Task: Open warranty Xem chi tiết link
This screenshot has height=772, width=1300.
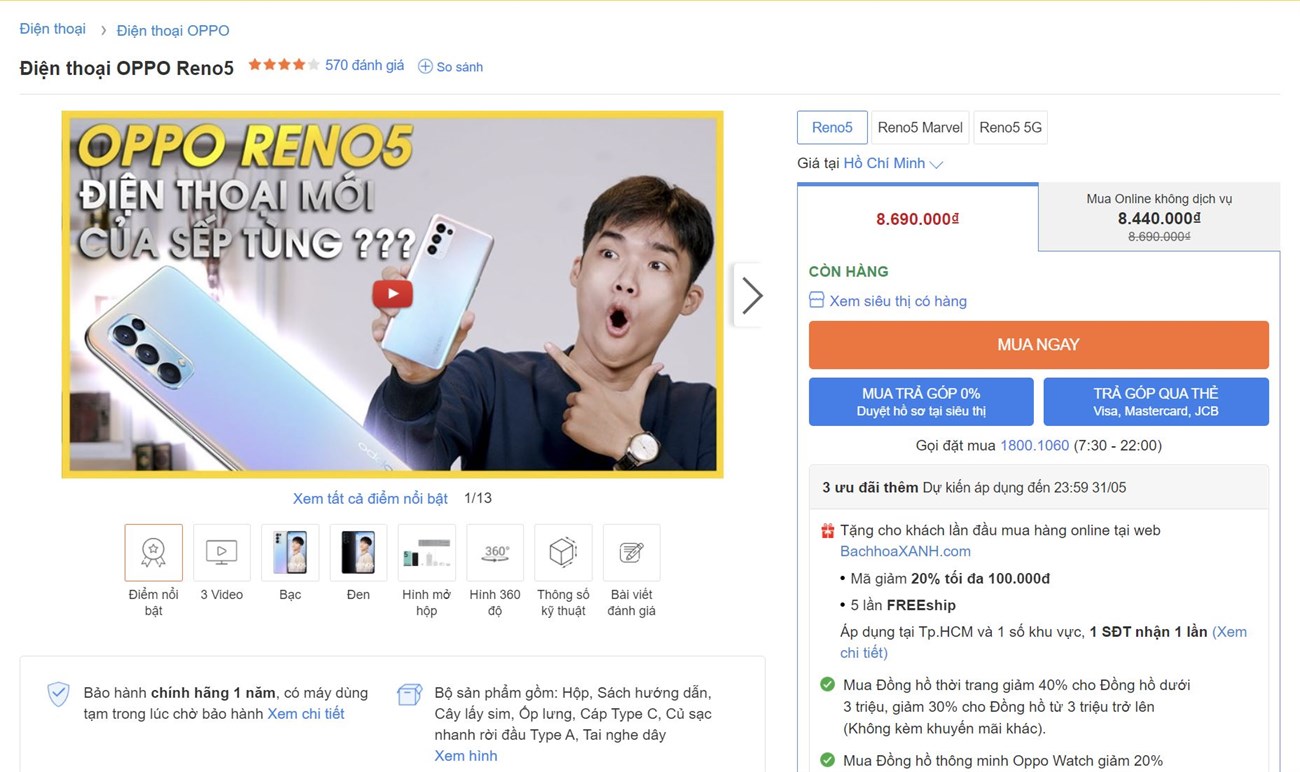Action: [306, 714]
